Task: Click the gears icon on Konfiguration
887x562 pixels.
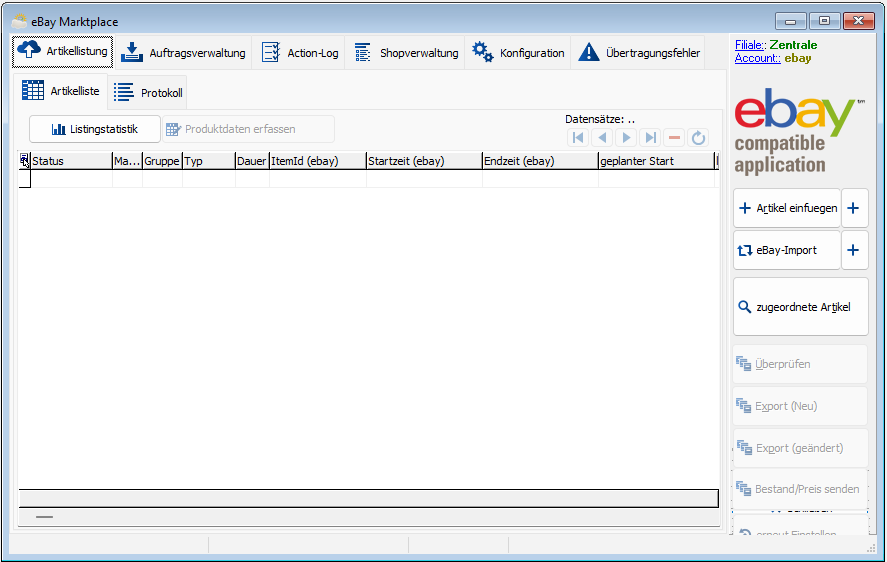Action: click(x=483, y=52)
